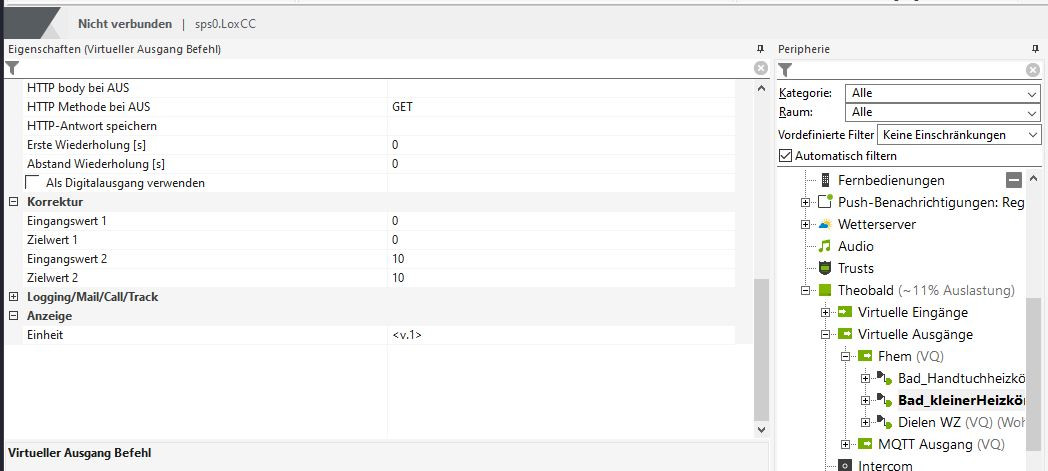This screenshot has height=471, width=1048.
Task: Click the Peripherie filter funnel icon
Action: coord(785,69)
